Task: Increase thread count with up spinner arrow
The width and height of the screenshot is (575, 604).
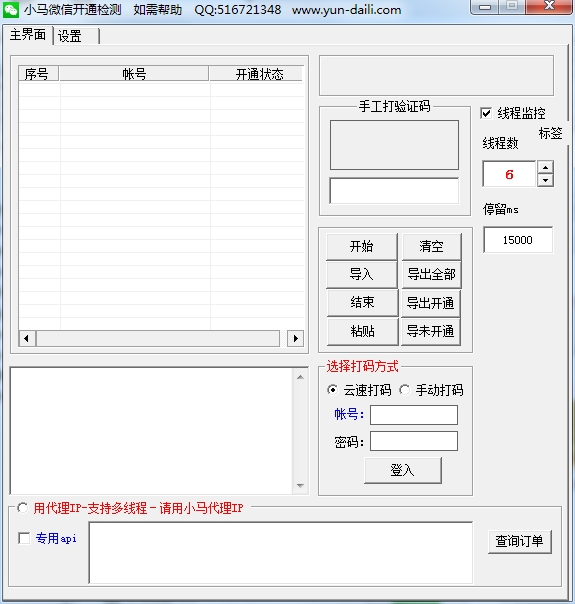Action: (545, 168)
